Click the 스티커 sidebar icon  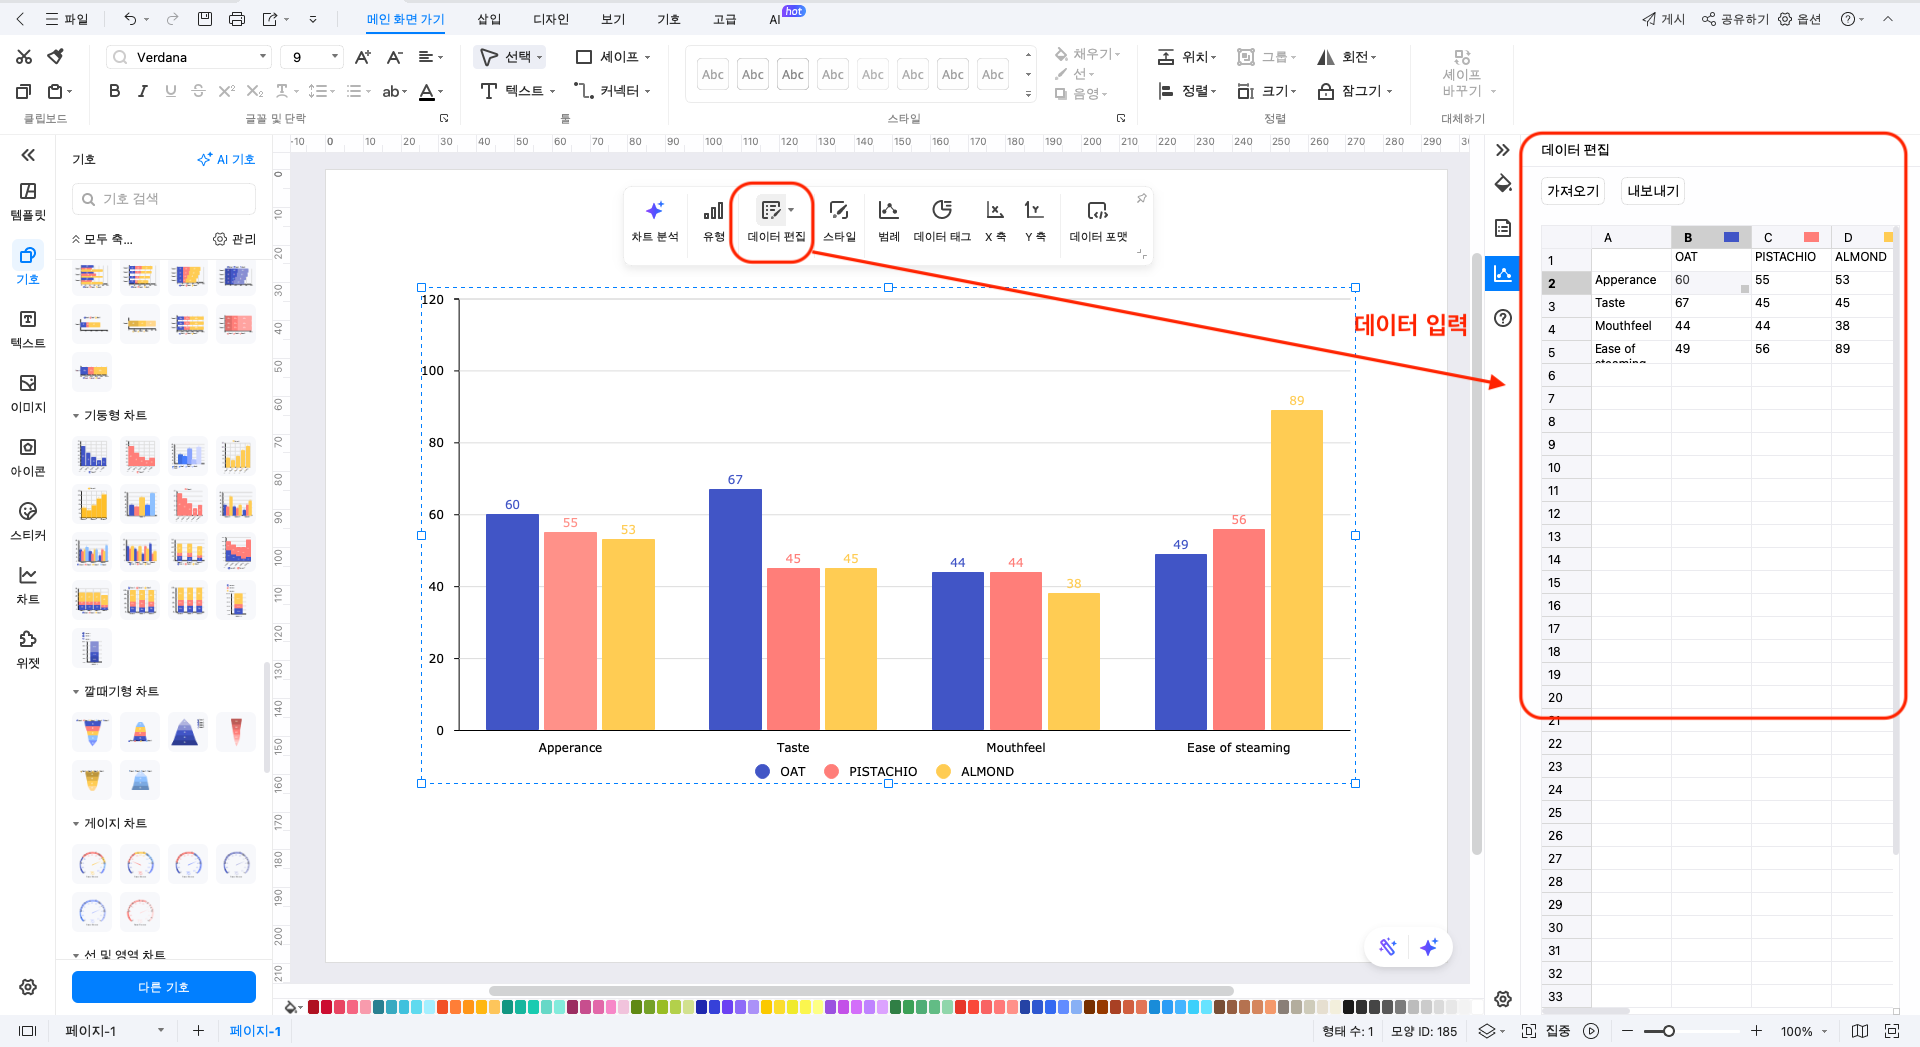click(x=27, y=520)
